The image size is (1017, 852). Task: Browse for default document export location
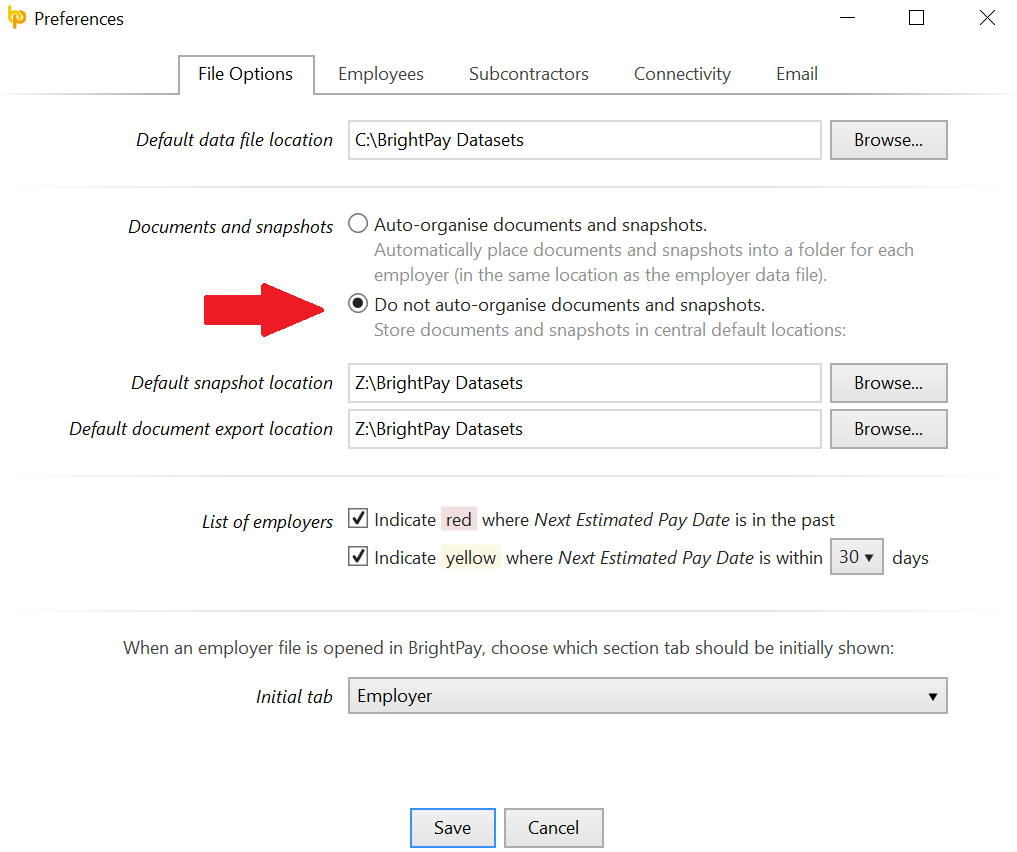[889, 429]
